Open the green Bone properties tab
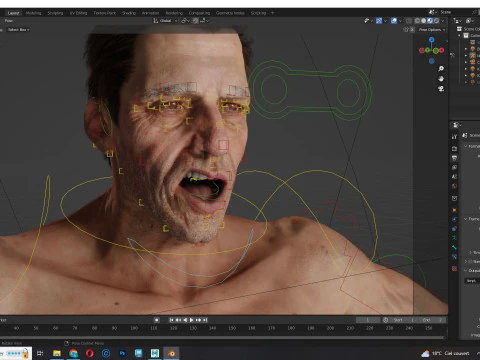This screenshot has width=480, height=360. click(454, 247)
